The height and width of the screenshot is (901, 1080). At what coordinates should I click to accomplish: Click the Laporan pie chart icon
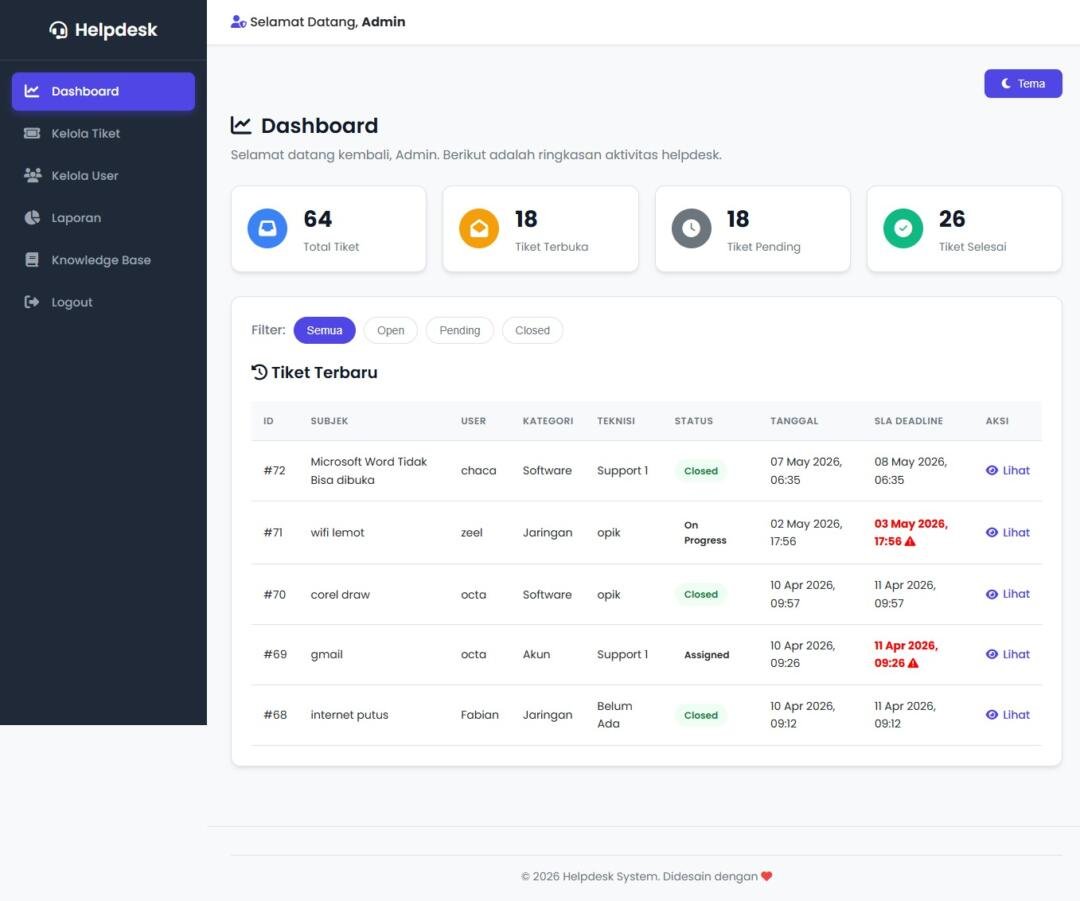click(32, 218)
